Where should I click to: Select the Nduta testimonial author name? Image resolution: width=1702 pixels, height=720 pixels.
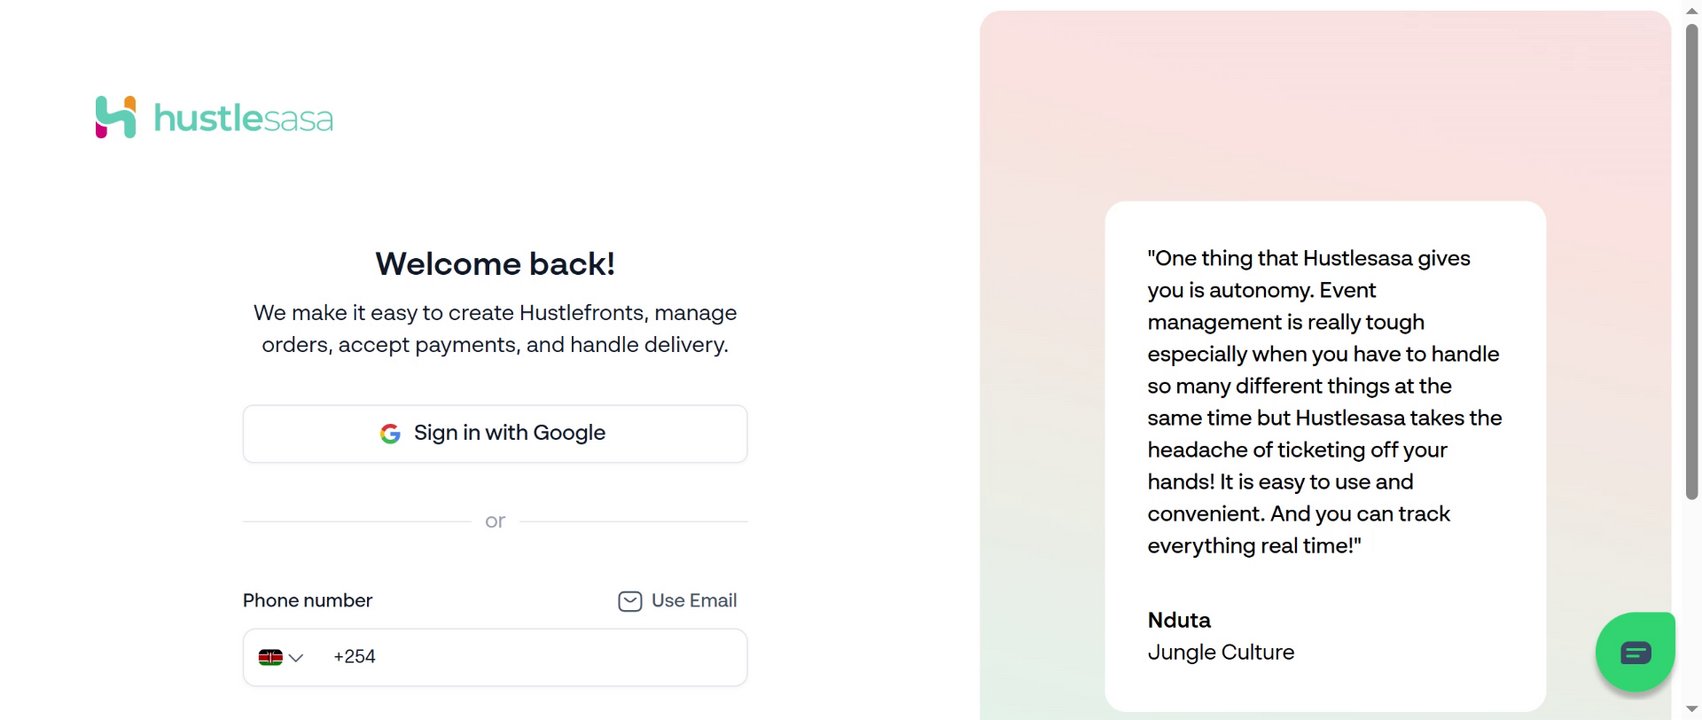[1179, 620]
